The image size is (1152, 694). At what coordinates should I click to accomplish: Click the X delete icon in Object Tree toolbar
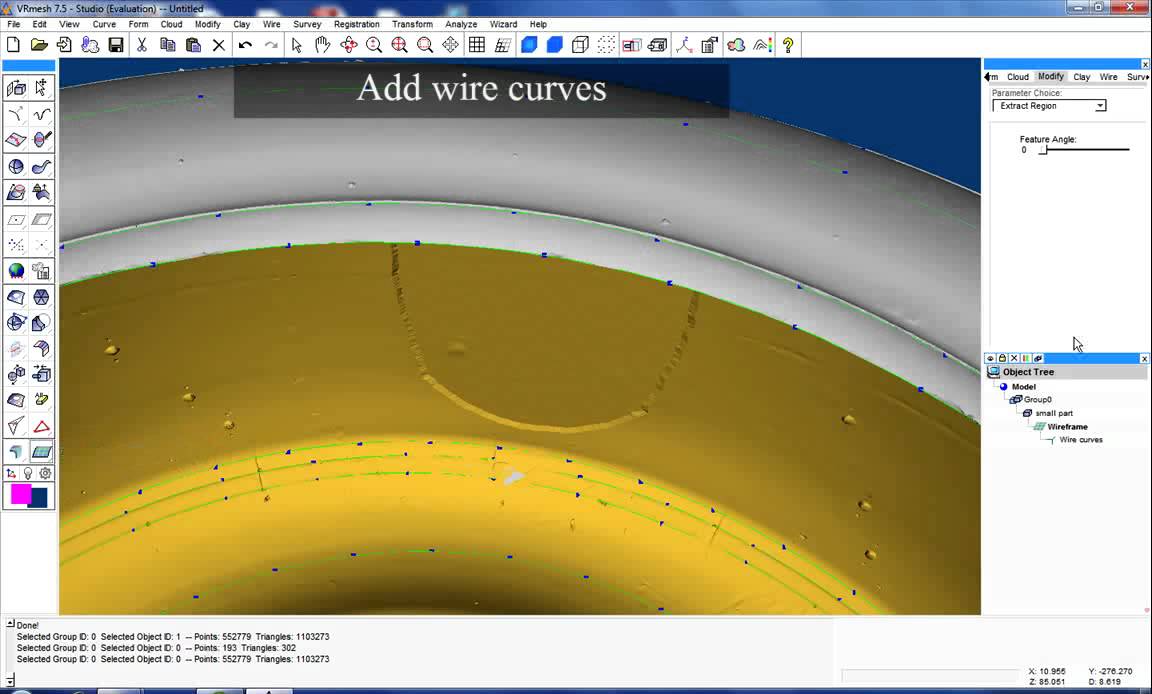tap(1014, 358)
